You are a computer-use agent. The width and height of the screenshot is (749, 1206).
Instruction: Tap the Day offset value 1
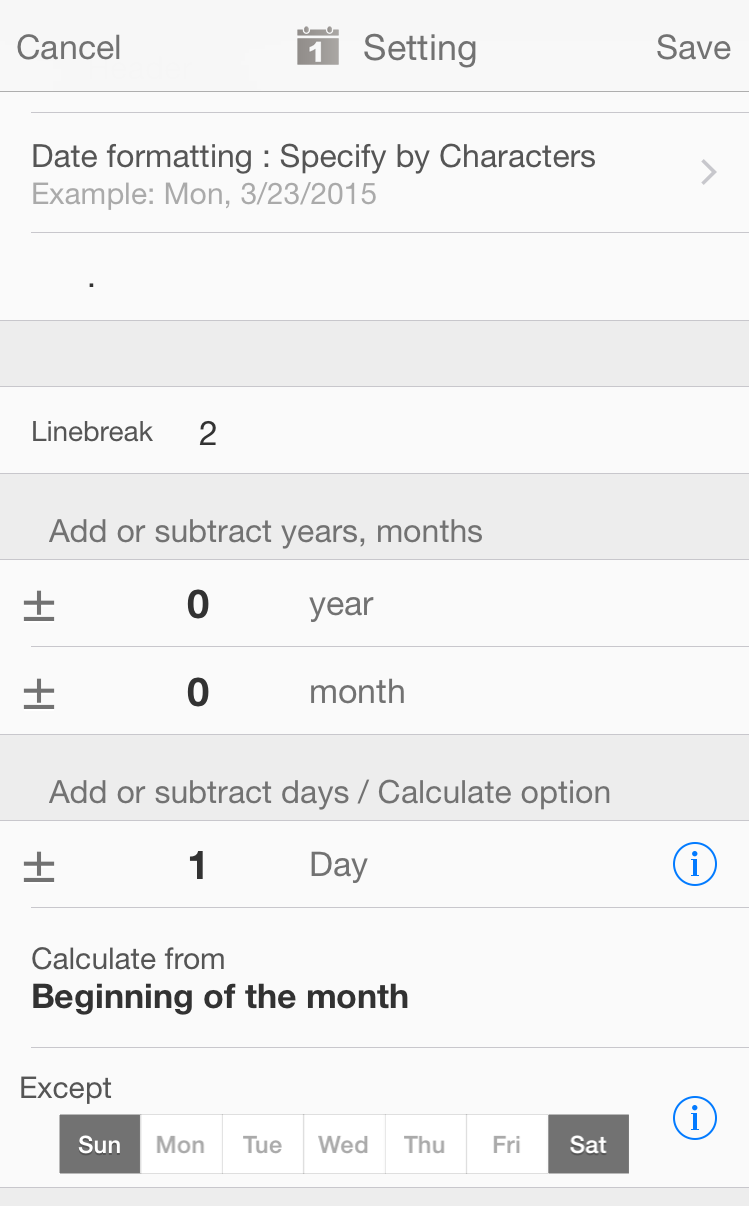tap(198, 866)
